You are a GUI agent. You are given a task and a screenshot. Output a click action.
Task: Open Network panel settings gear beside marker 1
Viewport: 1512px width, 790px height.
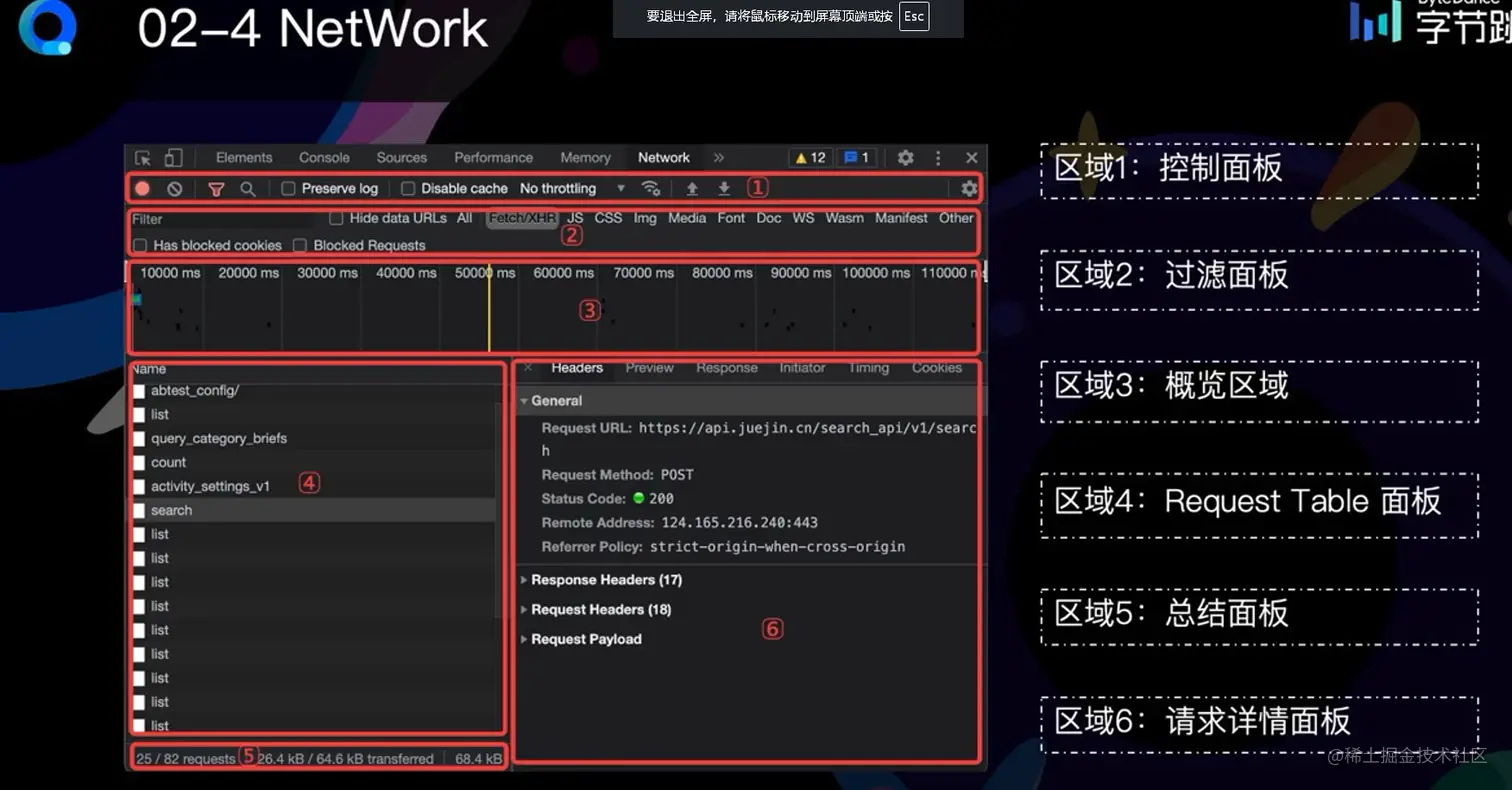coord(969,188)
